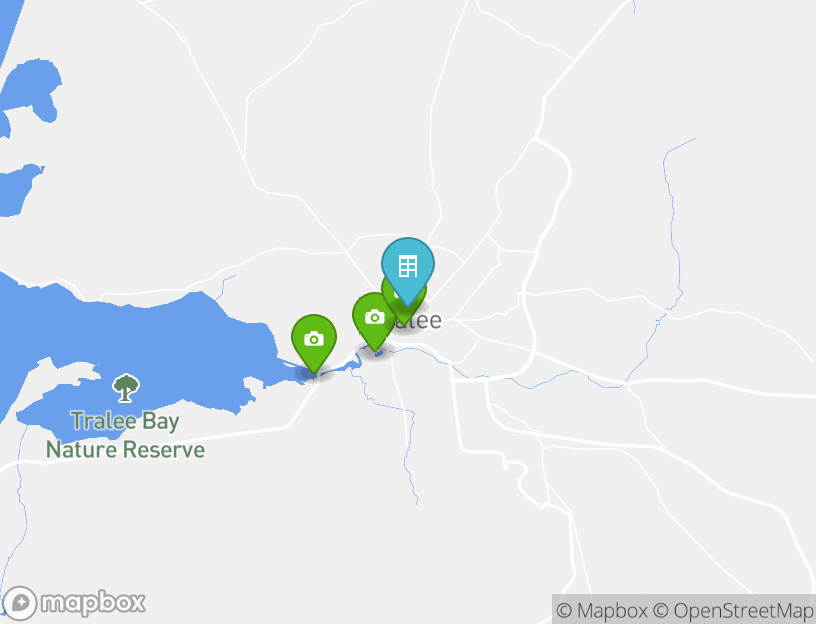Click the camera glyph in the bay marker
The height and width of the screenshot is (624, 816).
click(314, 339)
